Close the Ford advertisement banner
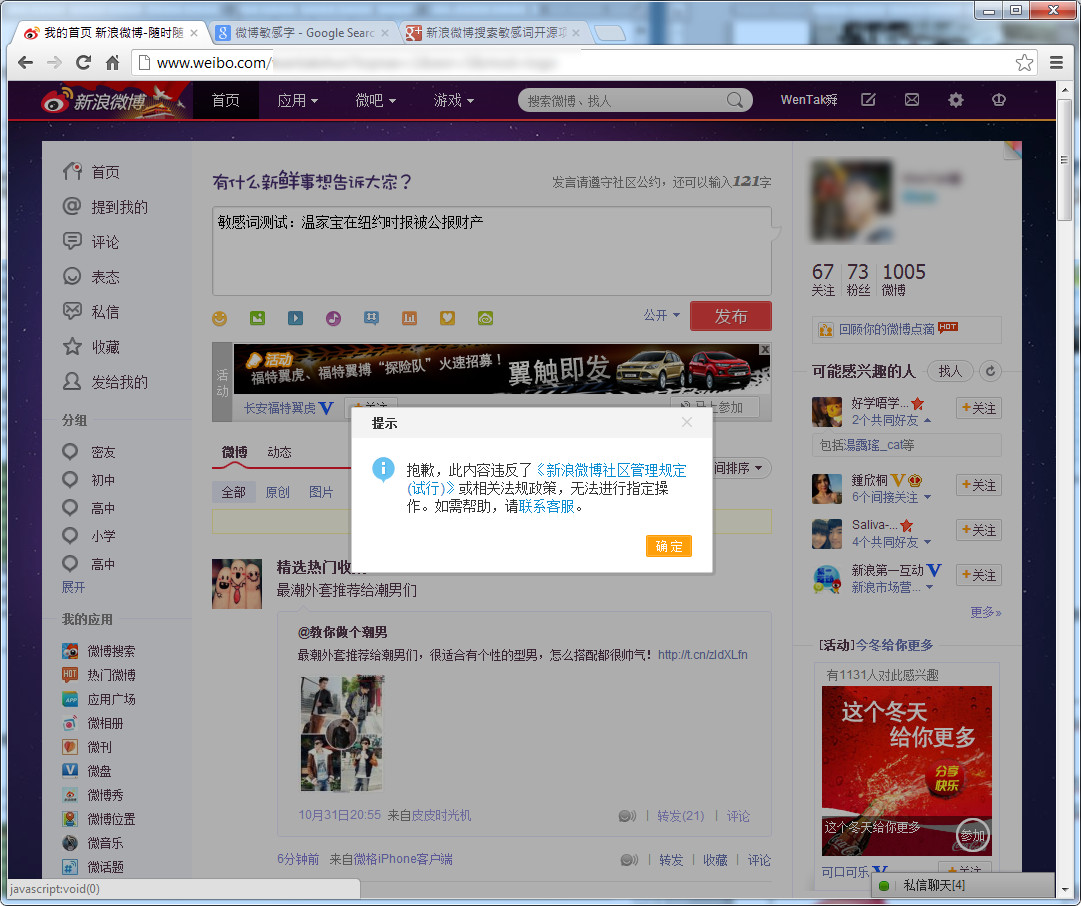Image resolution: width=1081 pixels, height=906 pixels. pyautogui.click(x=765, y=350)
